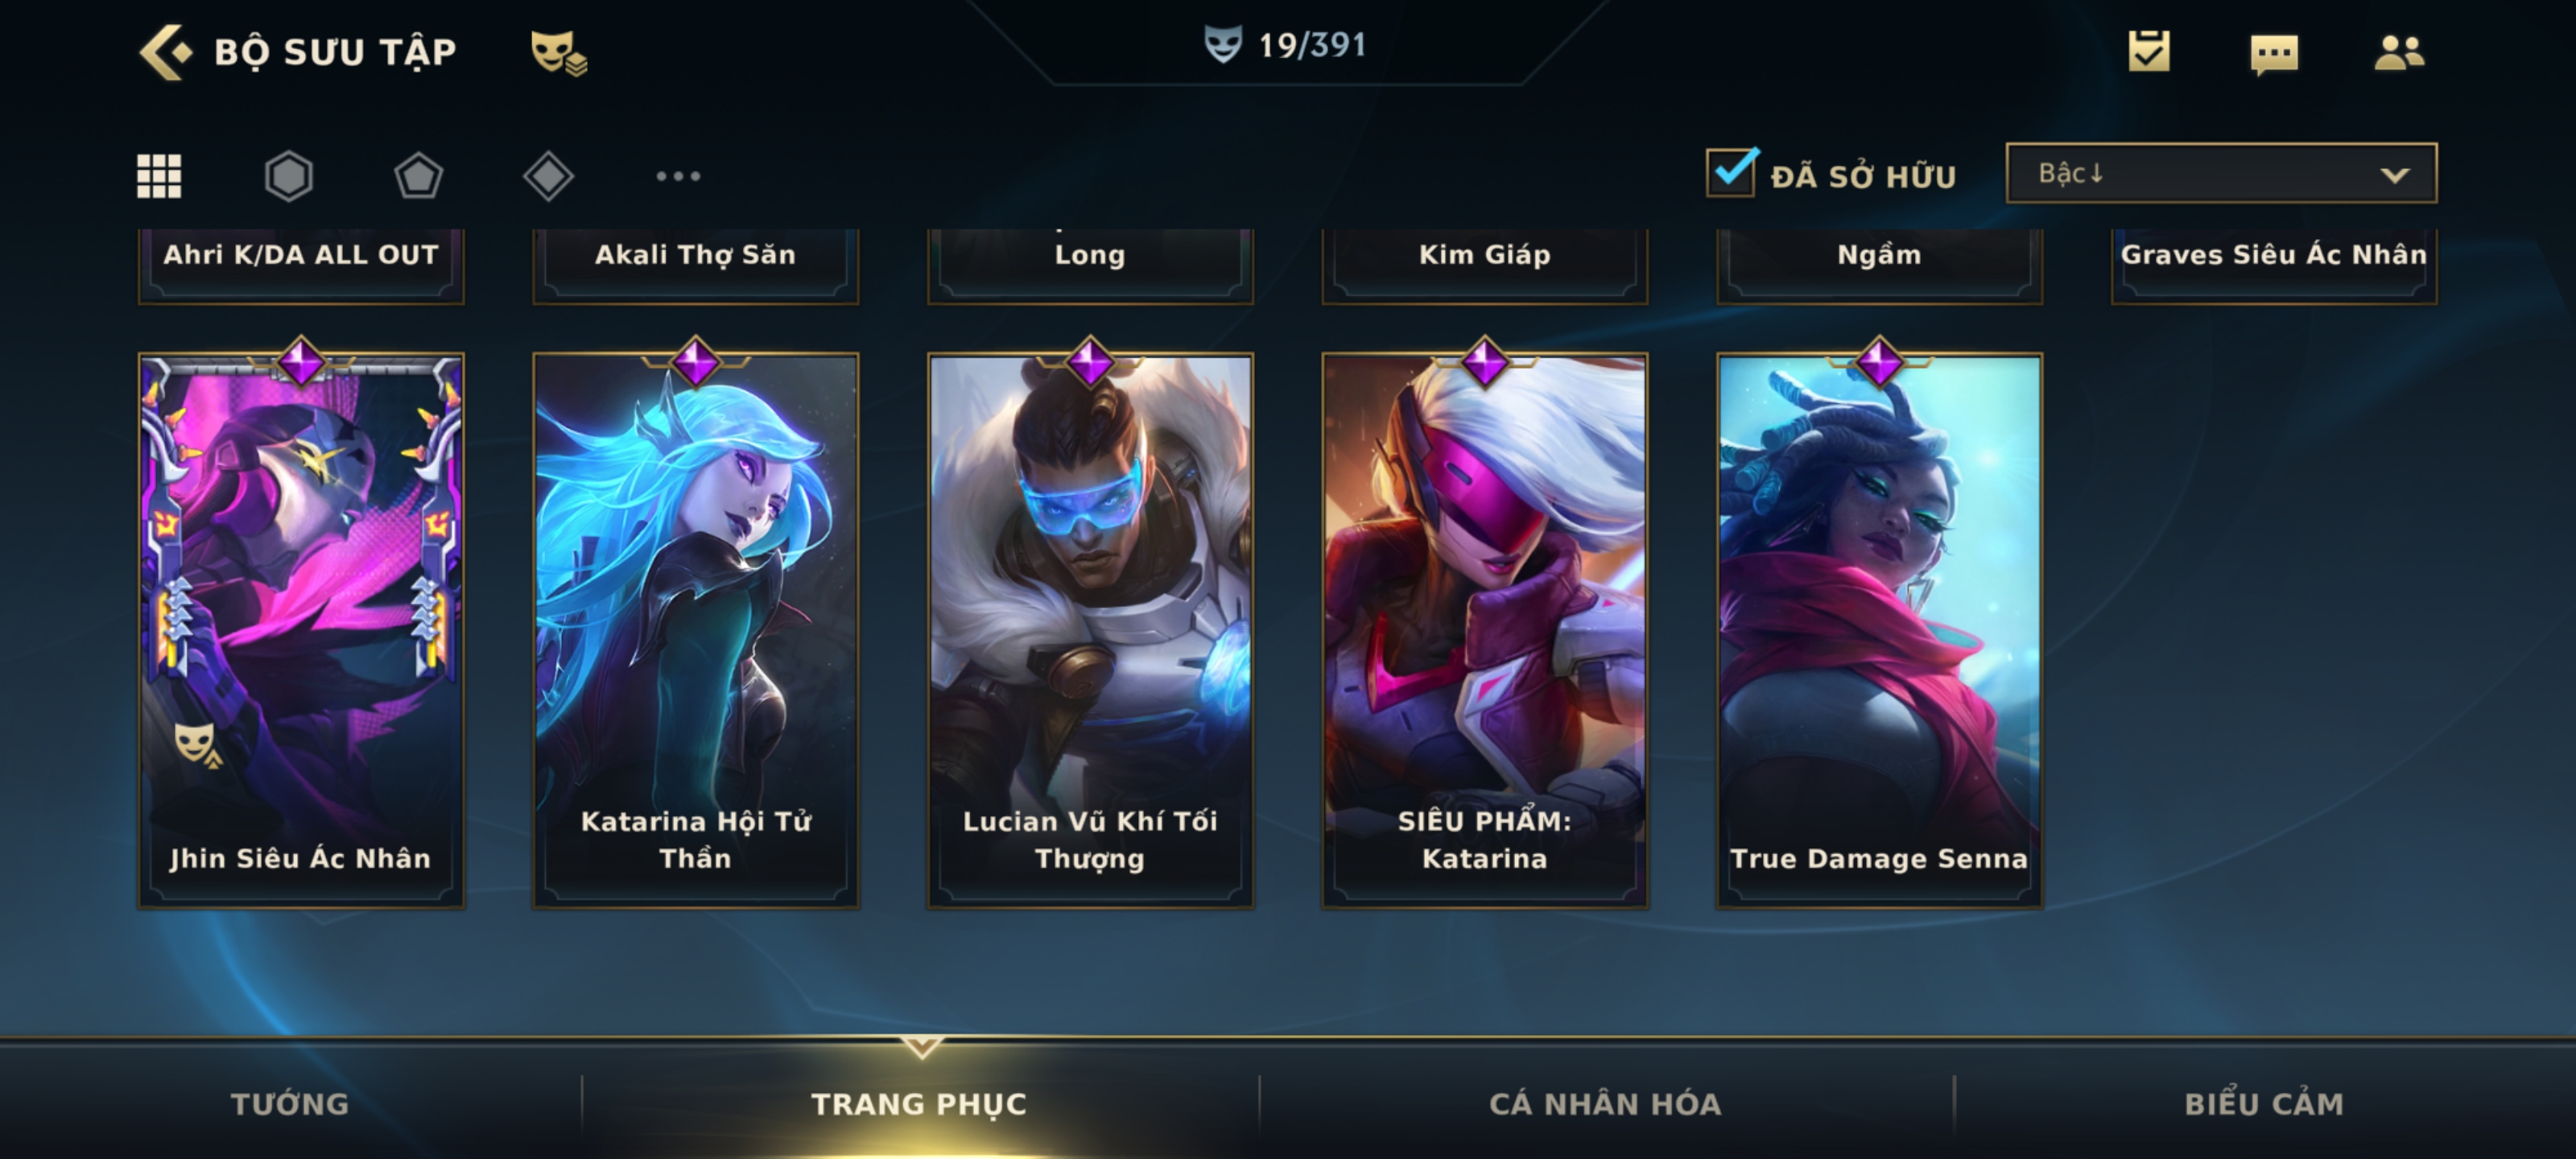The width and height of the screenshot is (2576, 1159).
Task: Select the diamond rarity filter icon
Action: [x=548, y=176]
